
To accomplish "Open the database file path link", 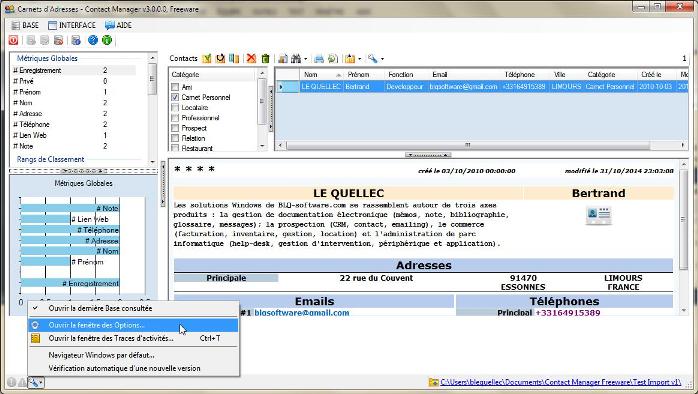I will point(560,382).
